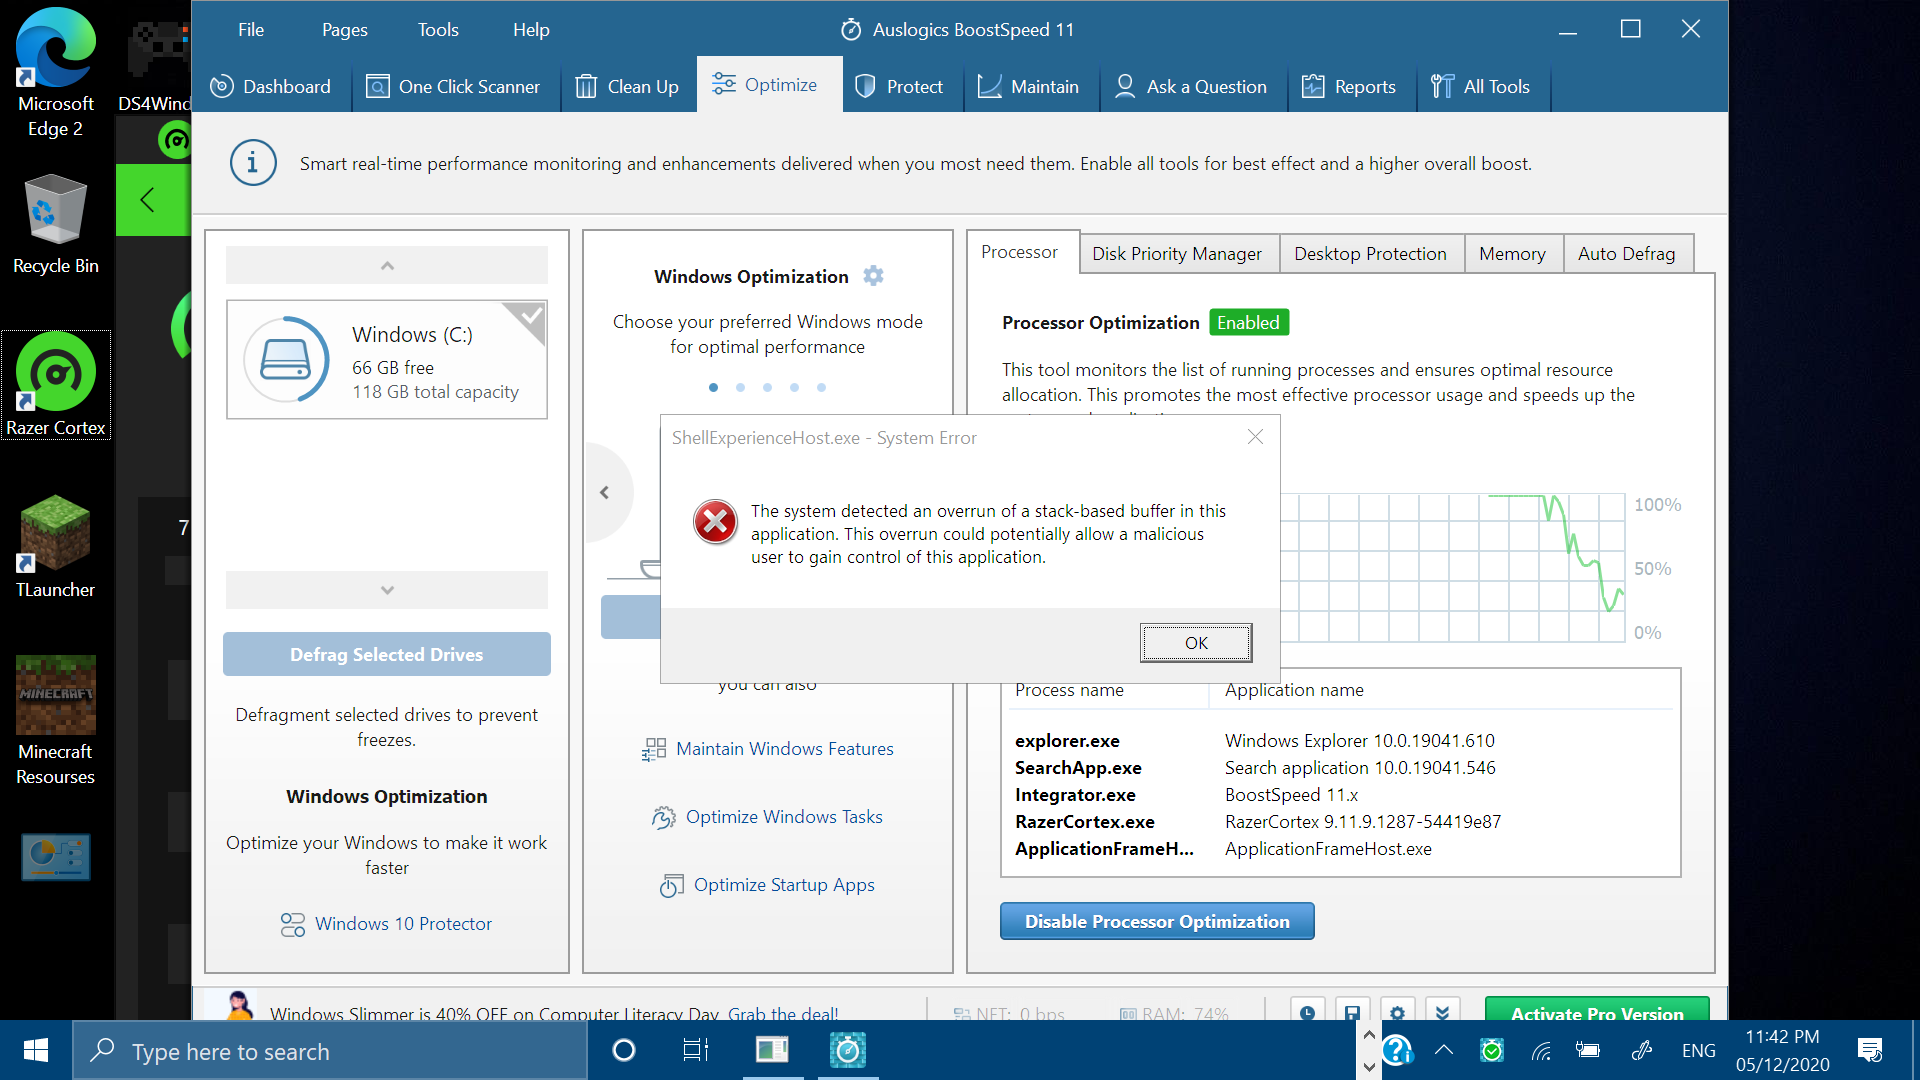The height and width of the screenshot is (1080, 1920).
Task: Open TLauncher desktop shortcut
Action: (x=56, y=546)
